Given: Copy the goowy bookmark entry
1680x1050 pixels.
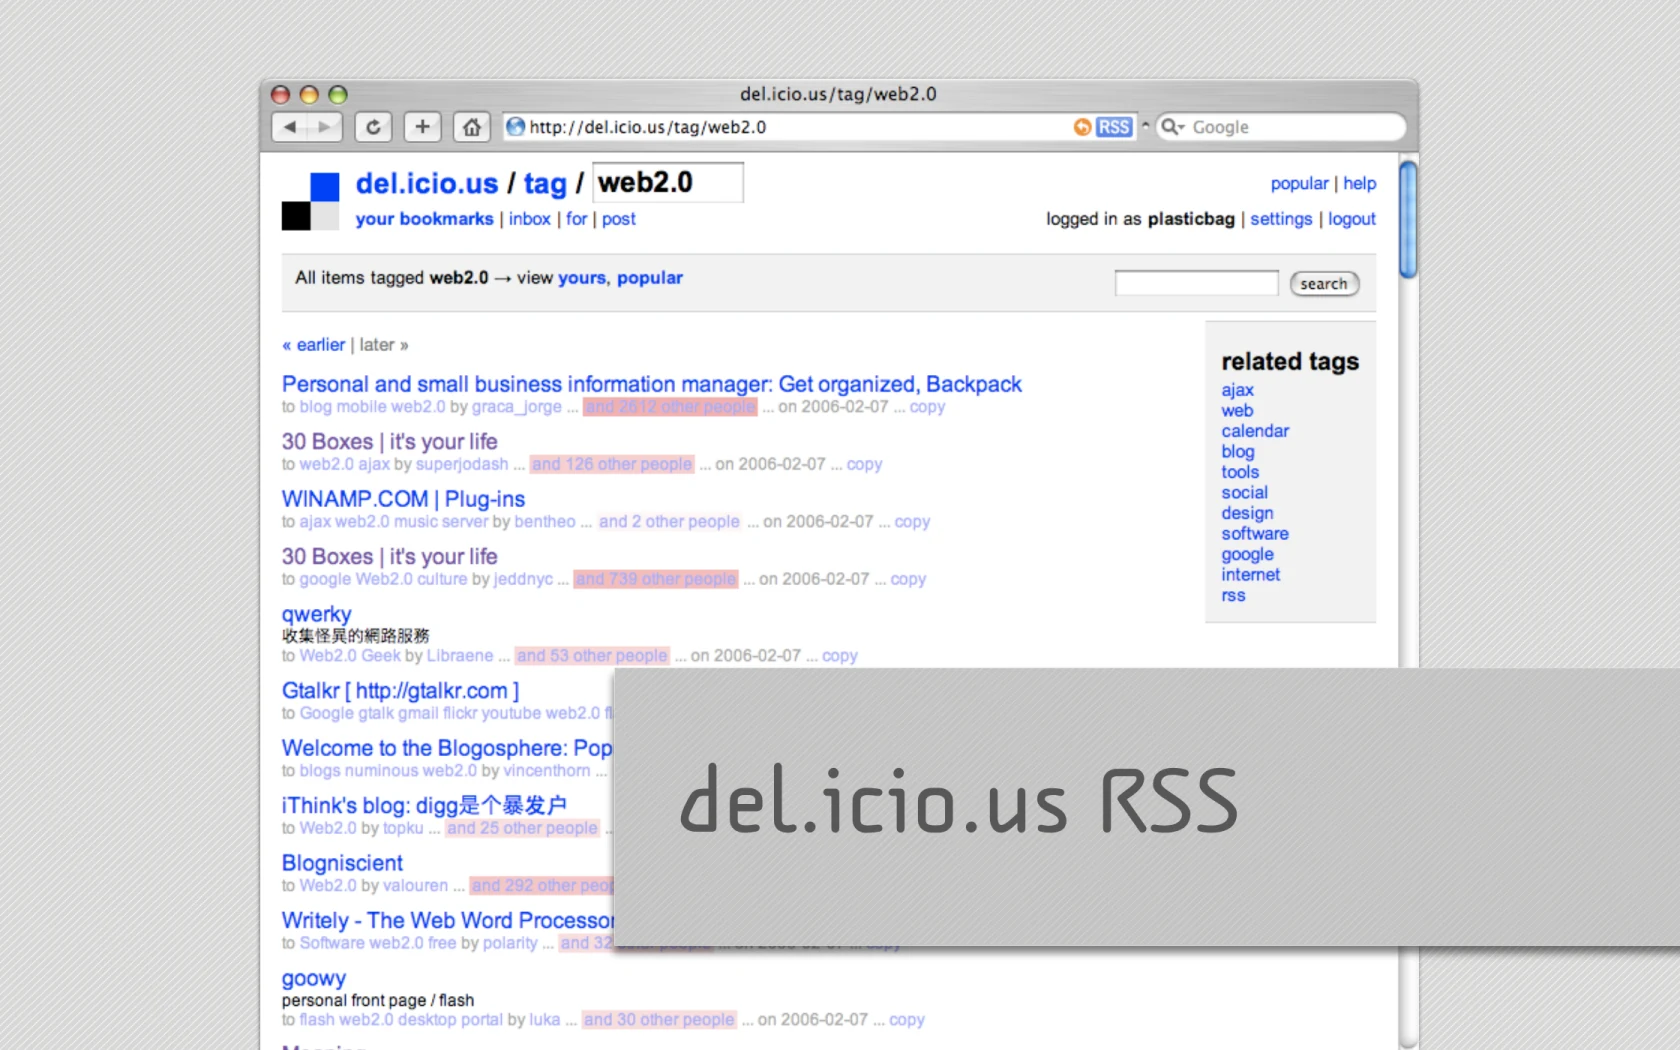Looking at the screenshot, I should coord(906,1020).
